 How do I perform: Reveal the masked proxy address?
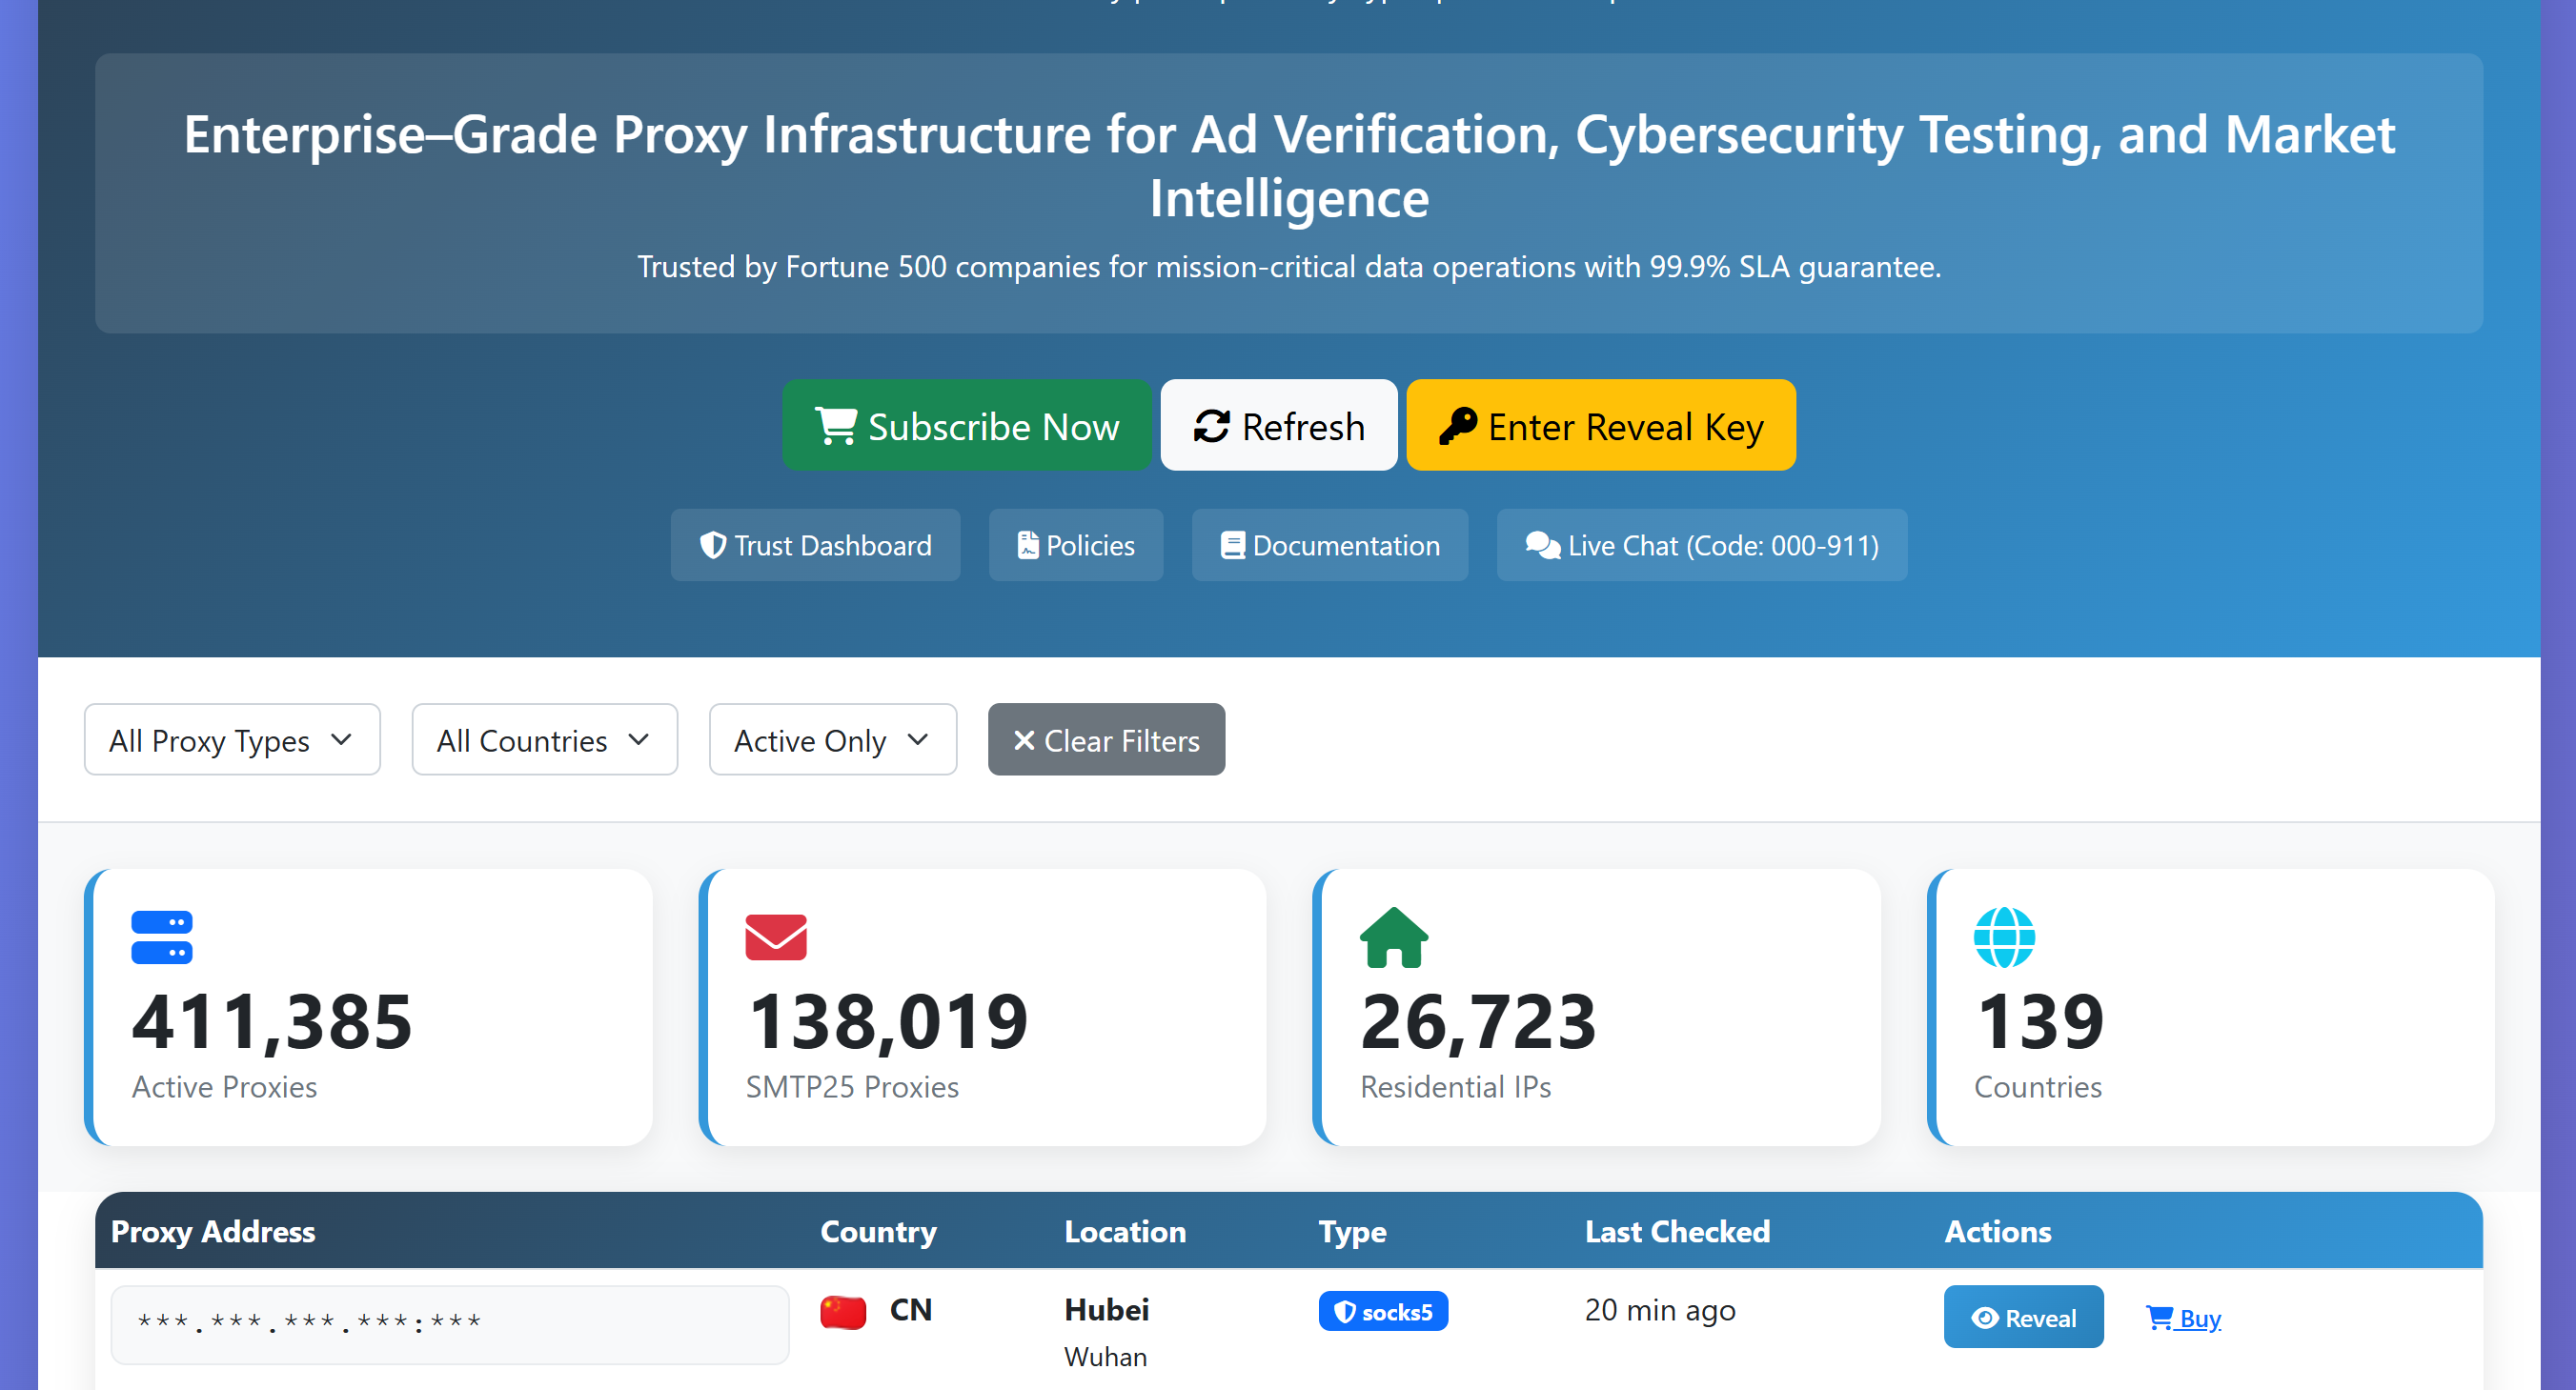coord(2022,1317)
